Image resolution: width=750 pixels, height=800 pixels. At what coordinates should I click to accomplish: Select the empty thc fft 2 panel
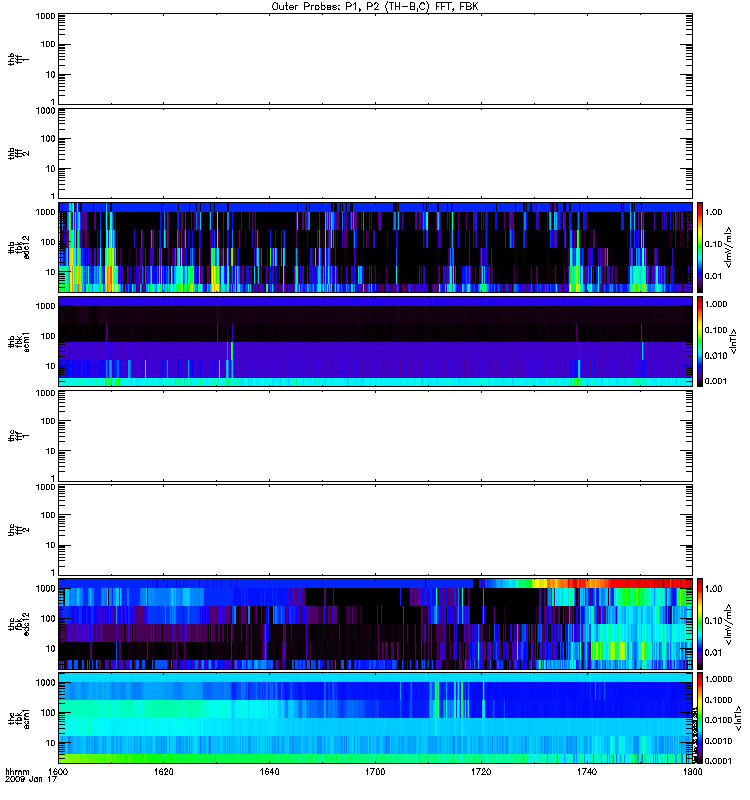click(x=375, y=530)
